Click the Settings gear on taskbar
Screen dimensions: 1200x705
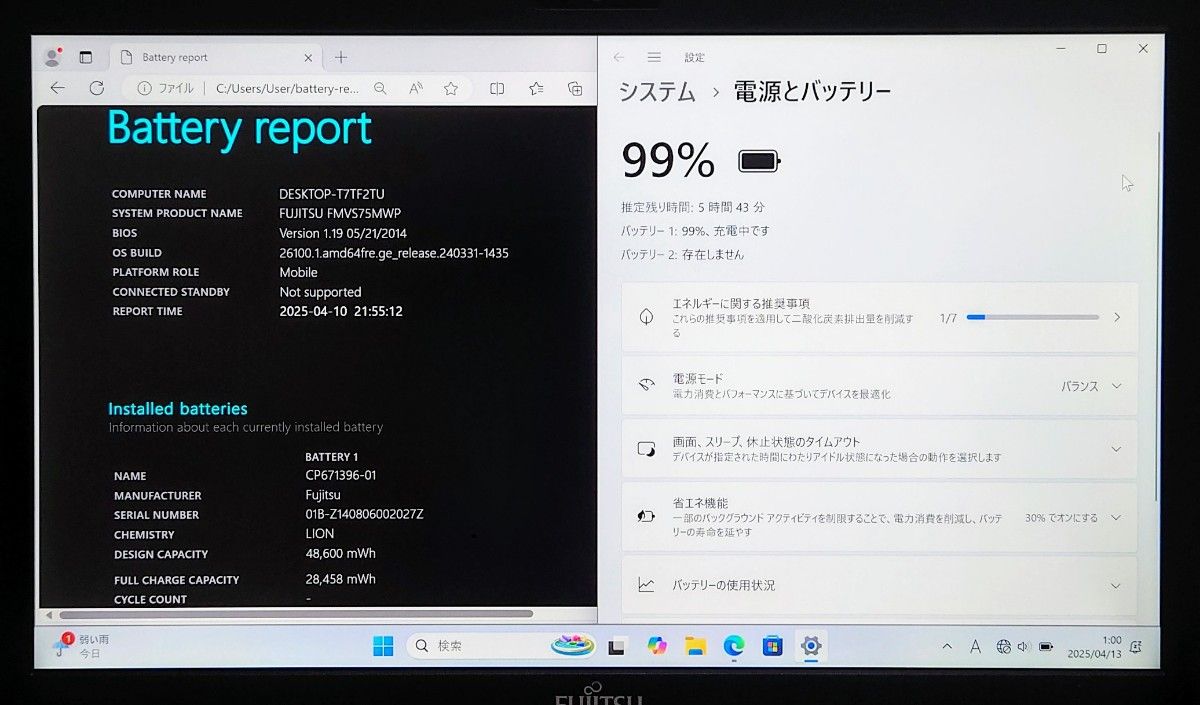tap(811, 646)
